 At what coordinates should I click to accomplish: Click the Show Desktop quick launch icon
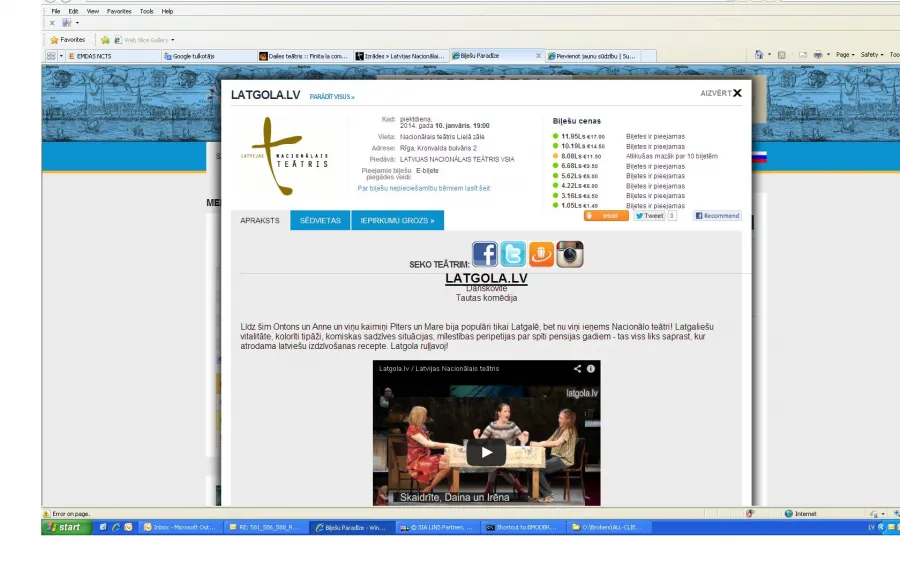103,527
